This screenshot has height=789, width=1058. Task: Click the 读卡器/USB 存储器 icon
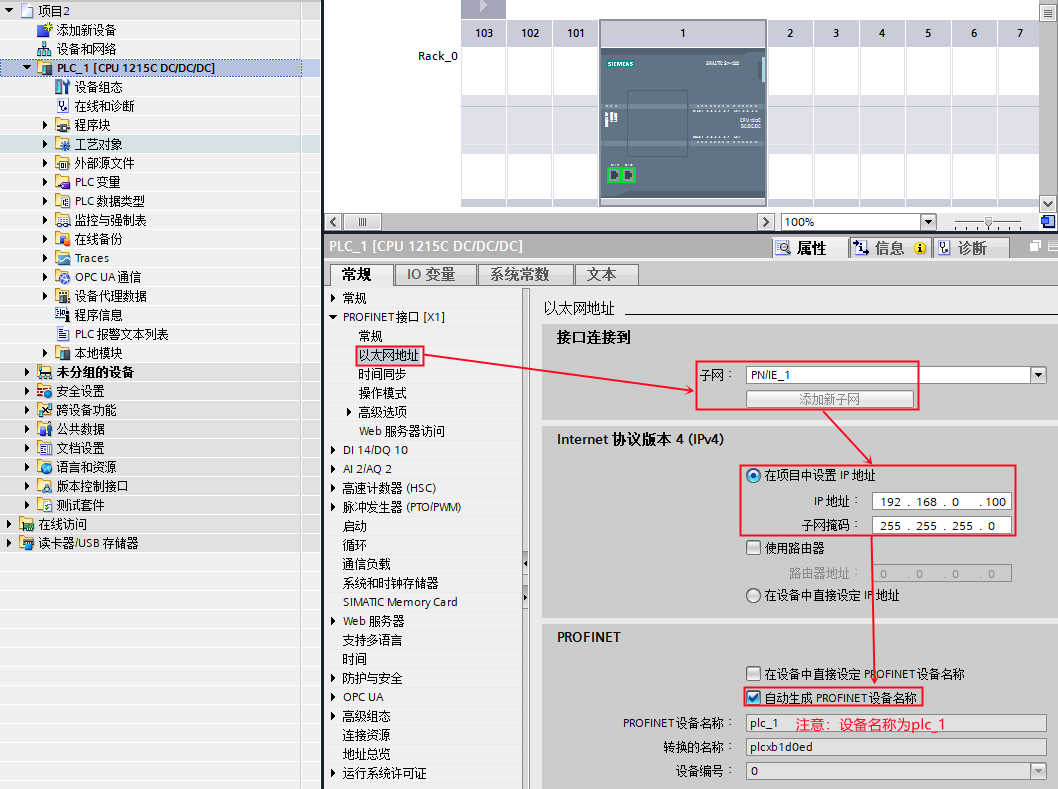[27, 543]
